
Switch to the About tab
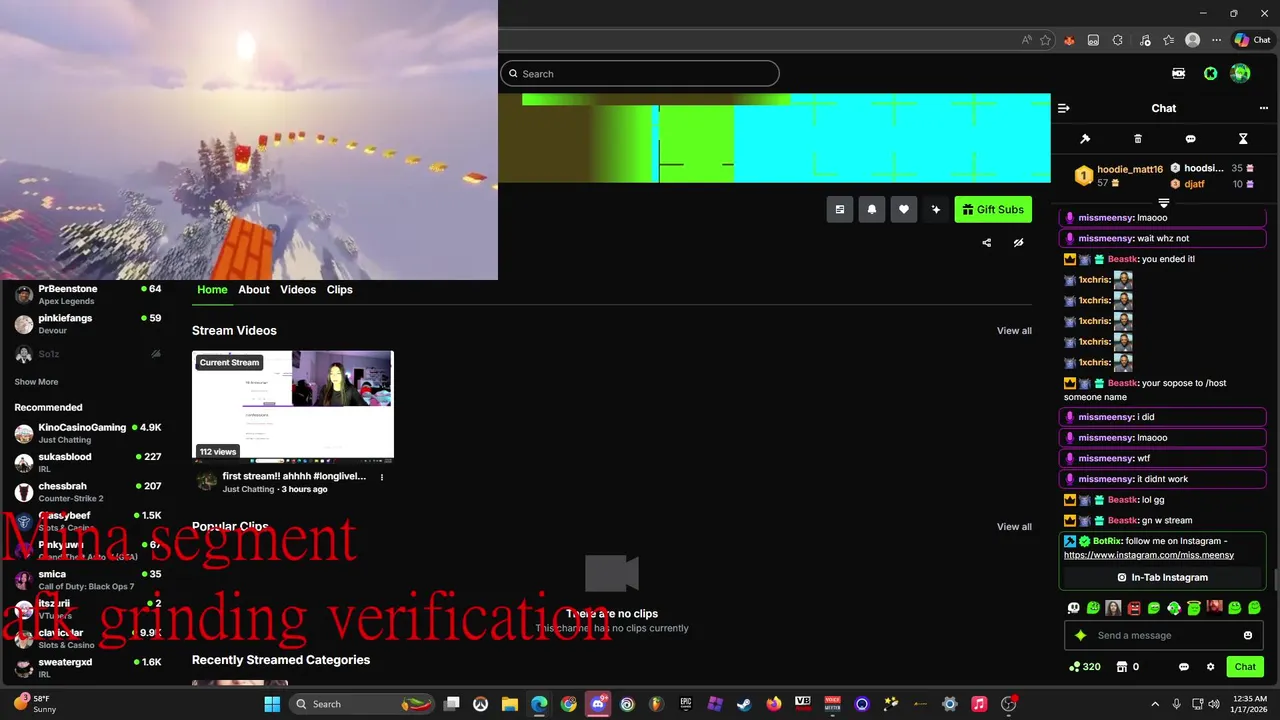pyautogui.click(x=254, y=290)
